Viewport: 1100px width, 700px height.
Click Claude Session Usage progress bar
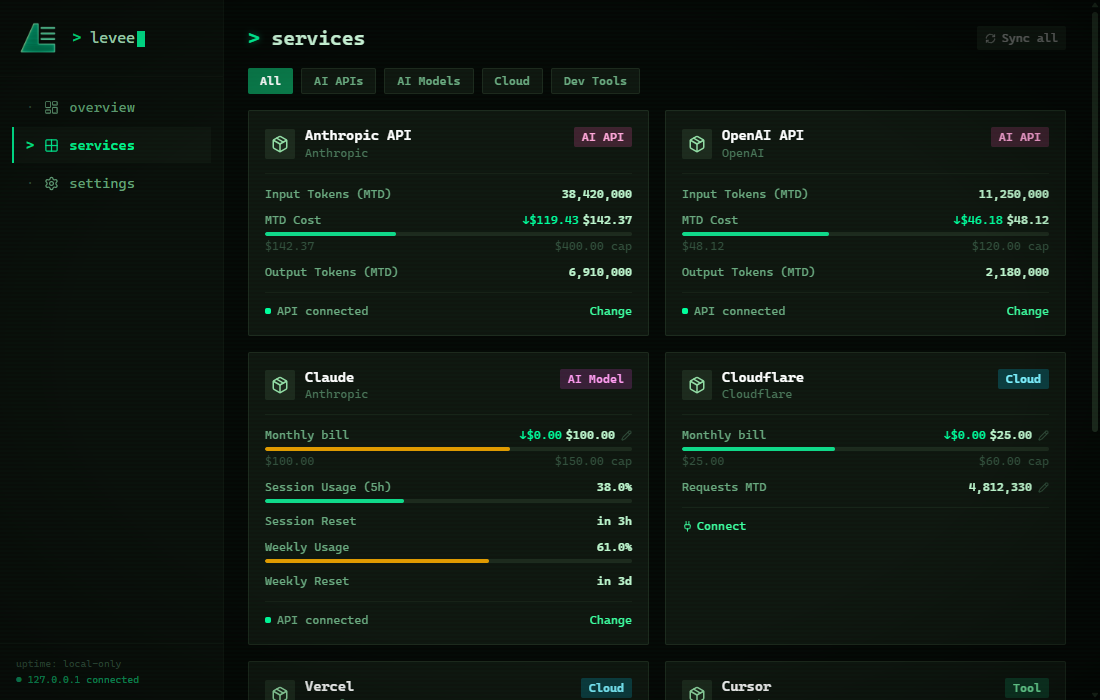tap(448, 501)
